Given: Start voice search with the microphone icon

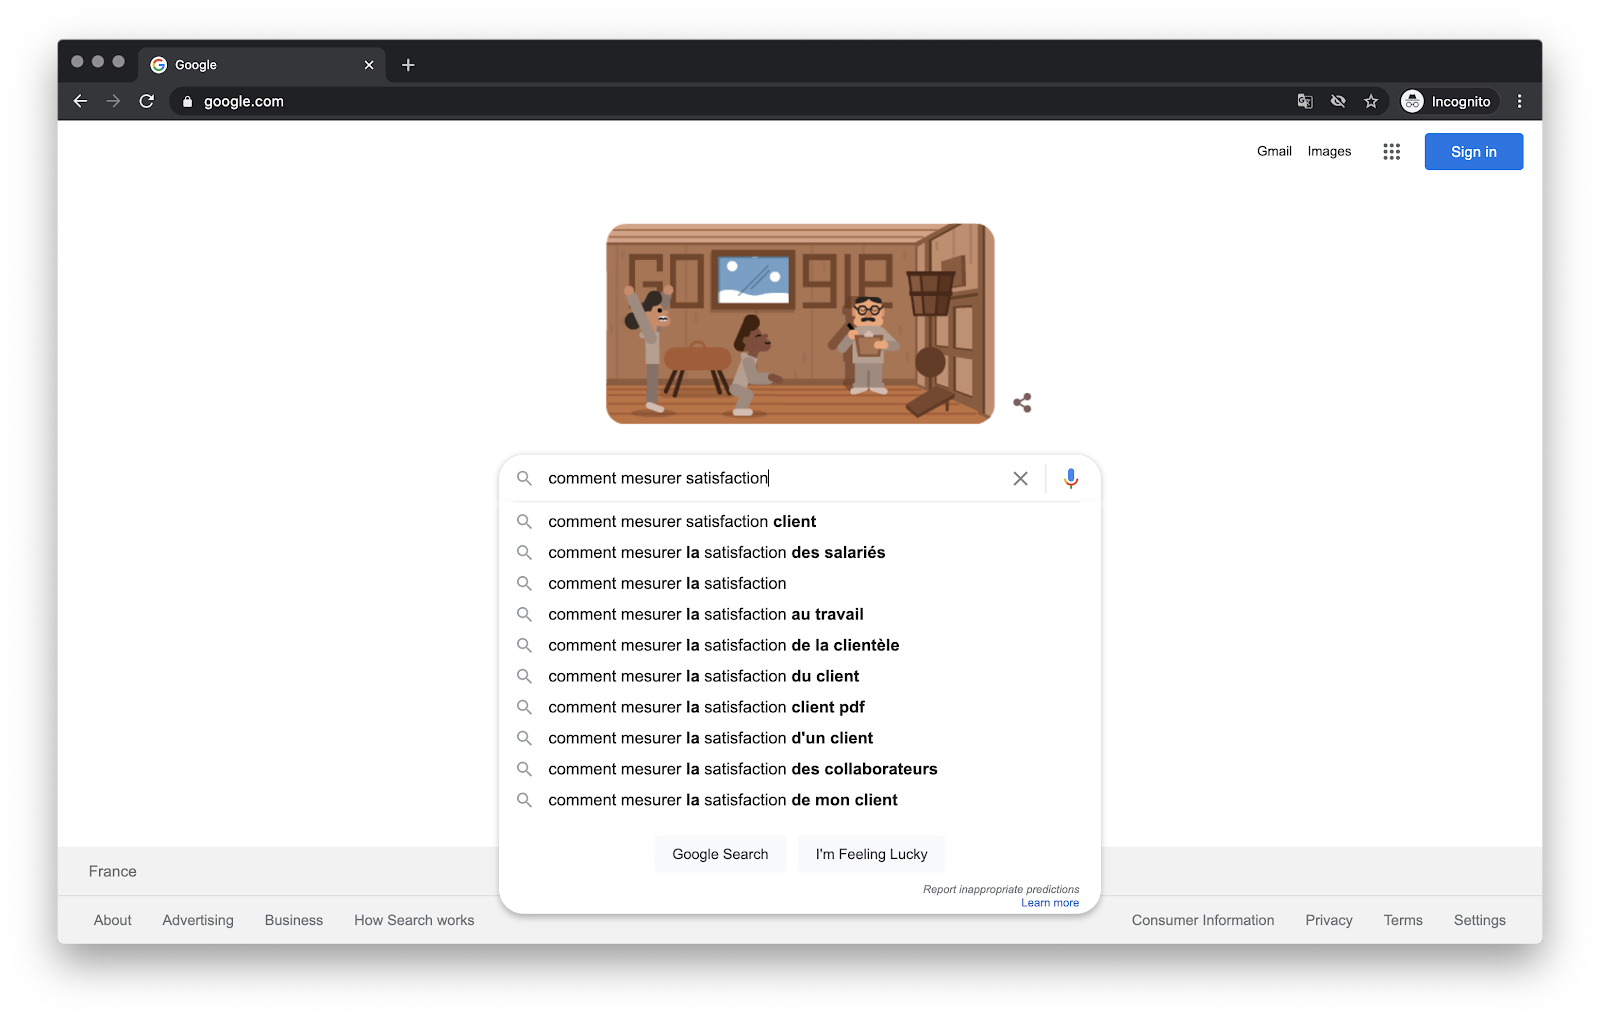Looking at the screenshot, I should click(1071, 479).
